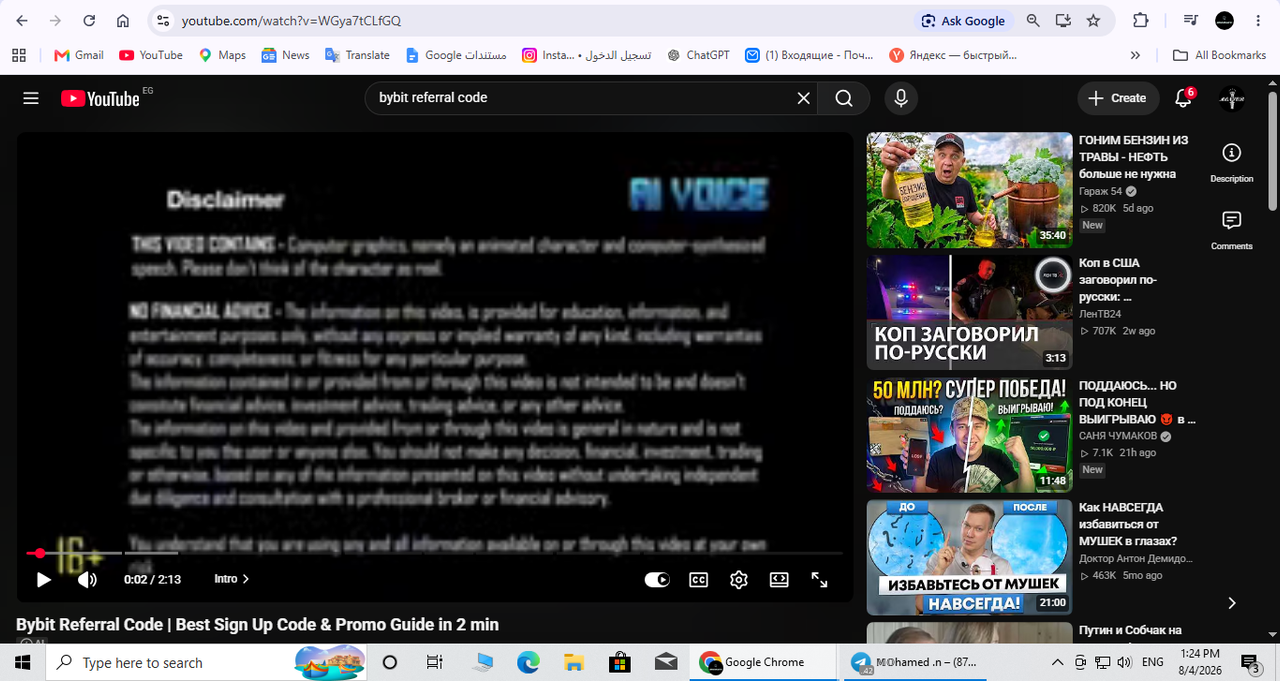Open the Chrome home page
1280x681 pixels.
pos(122,20)
